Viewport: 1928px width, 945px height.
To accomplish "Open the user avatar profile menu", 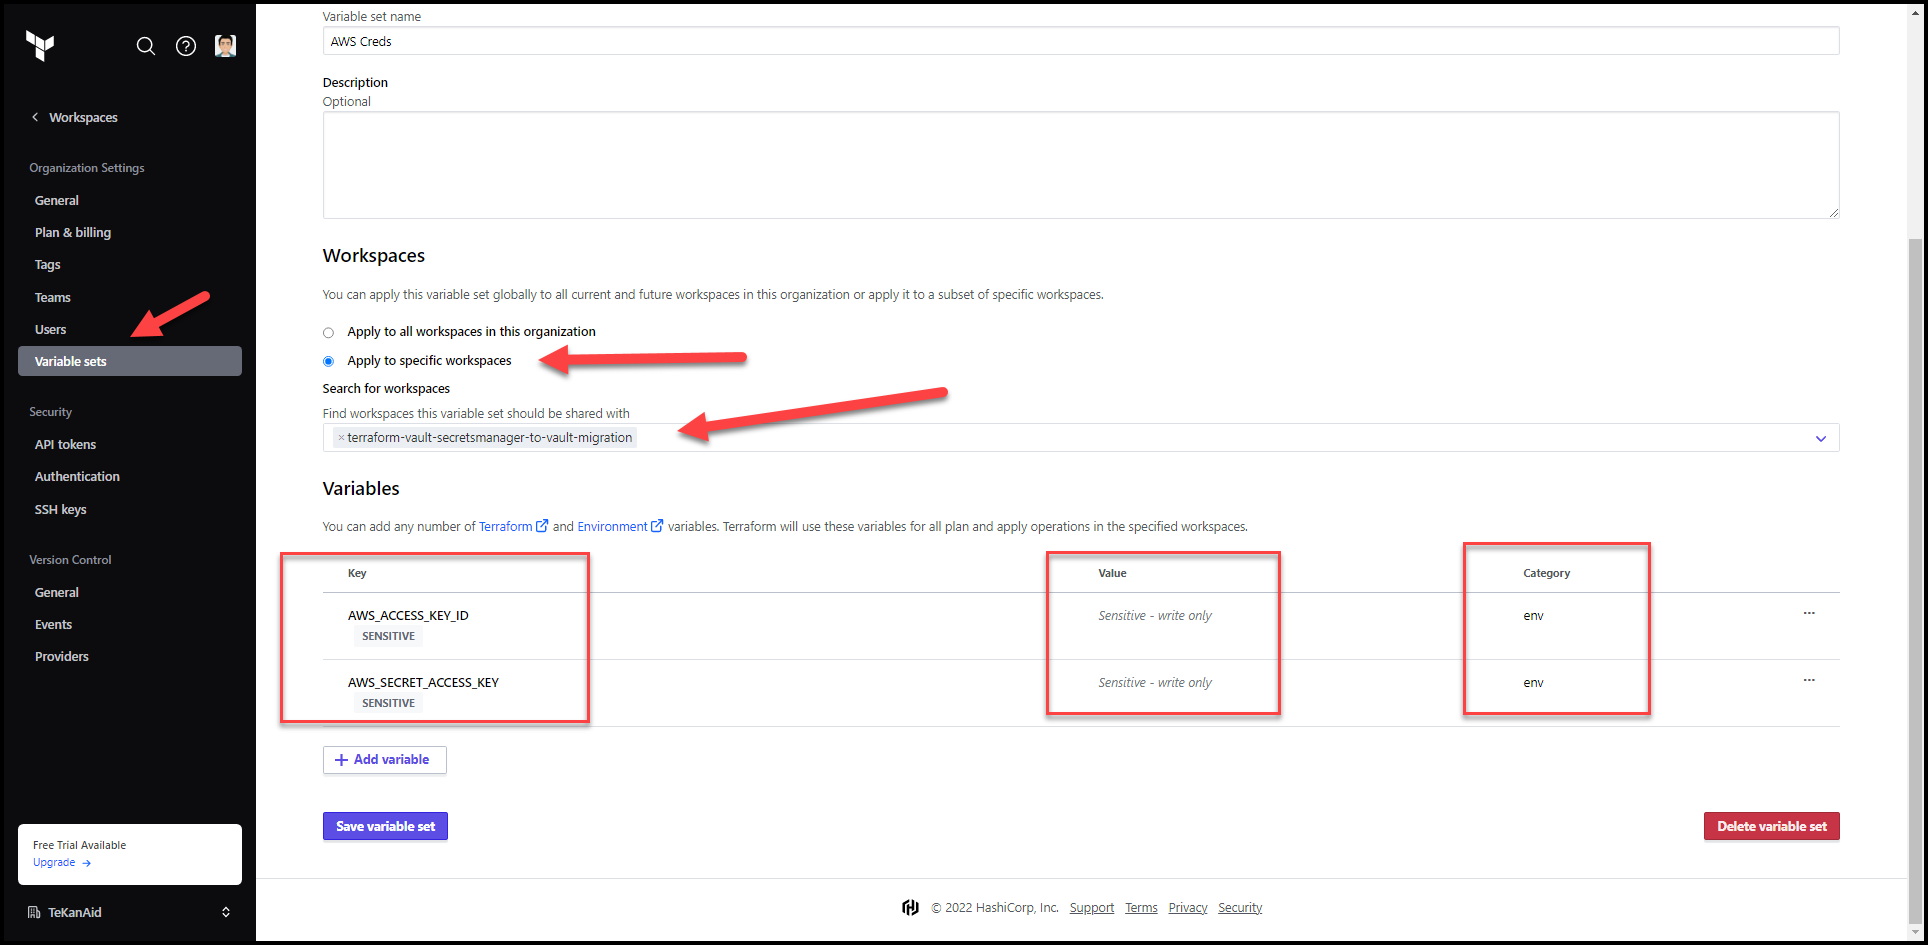I will point(225,45).
